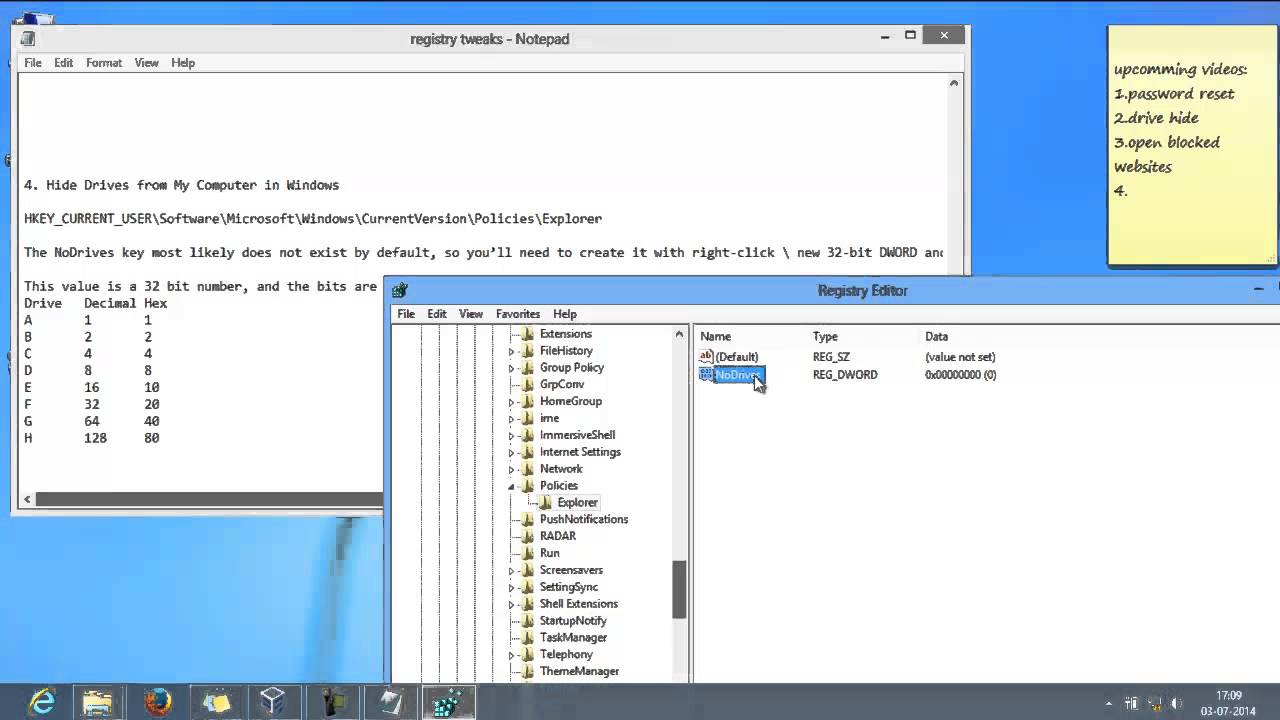Select the (Default) value name
The width and height of the screenshot is (1280, 720).
737,357
